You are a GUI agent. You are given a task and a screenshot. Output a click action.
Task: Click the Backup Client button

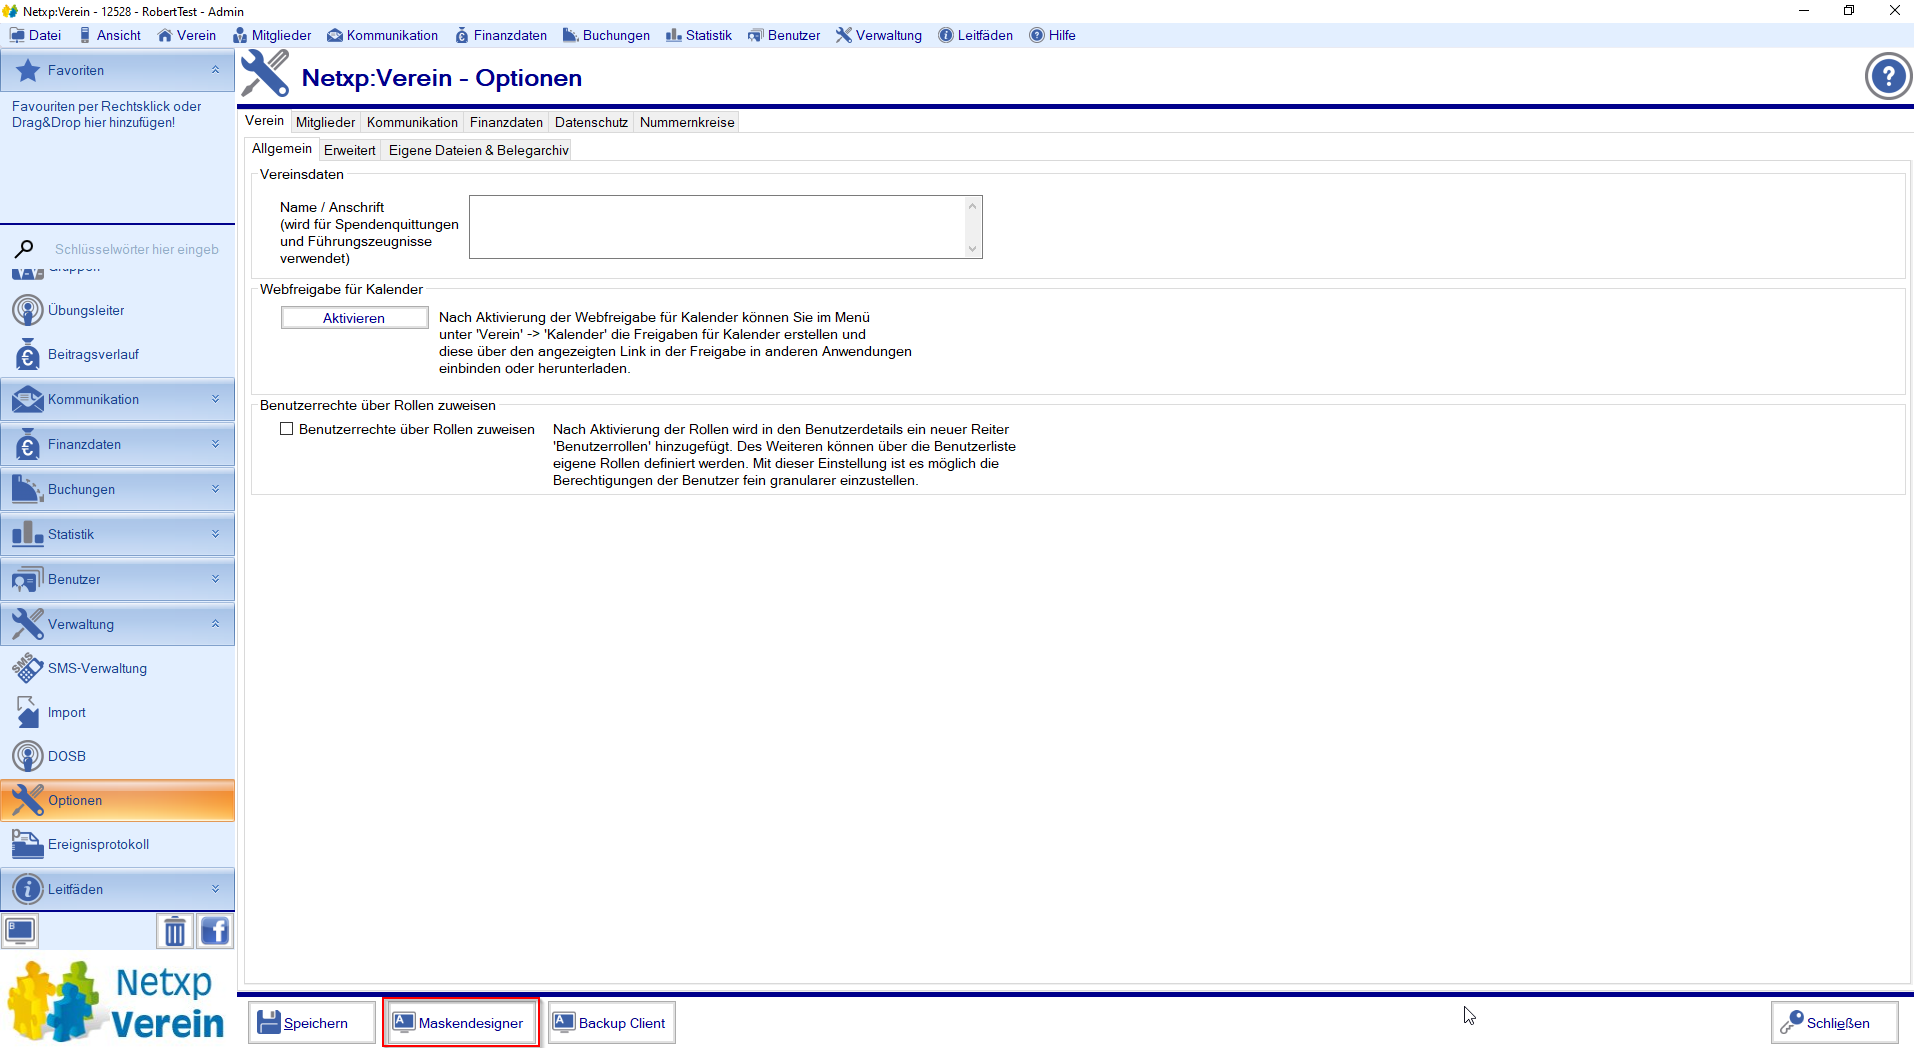pos(611,1022)
